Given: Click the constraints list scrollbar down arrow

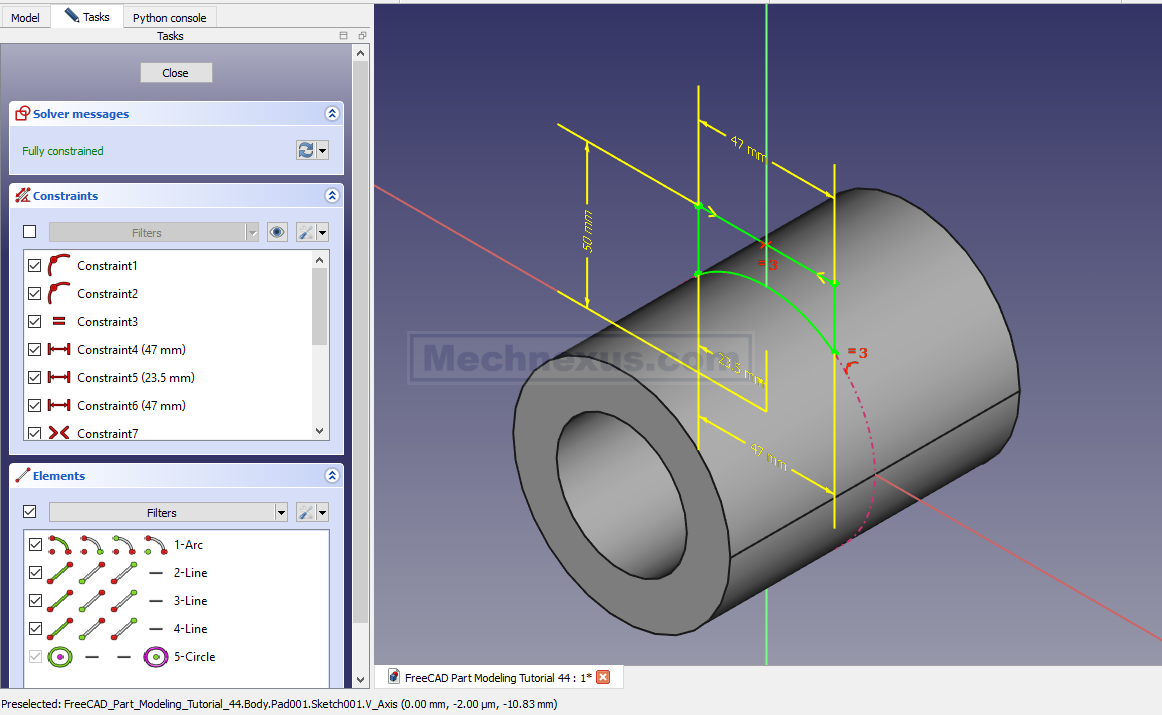Looking at the screenshot, I should pyautogui.click(x=320, y=431).
